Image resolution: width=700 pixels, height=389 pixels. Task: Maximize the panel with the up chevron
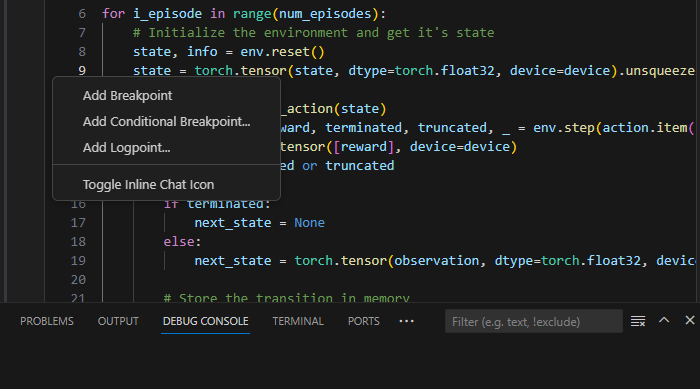(x=664, y=320)
